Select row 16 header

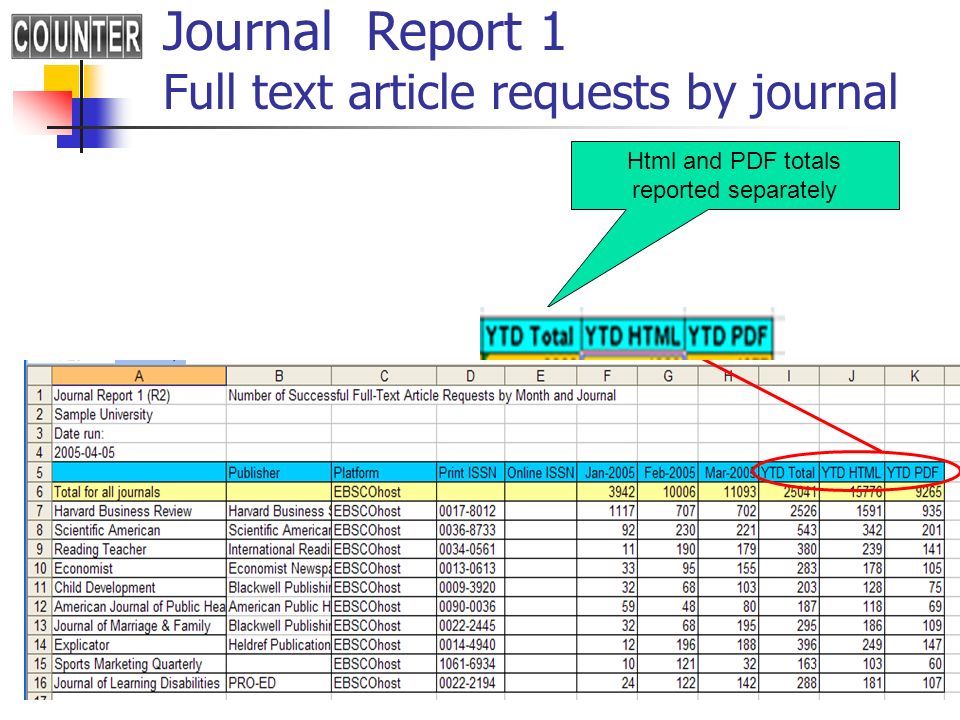click(x=40, y=682)
